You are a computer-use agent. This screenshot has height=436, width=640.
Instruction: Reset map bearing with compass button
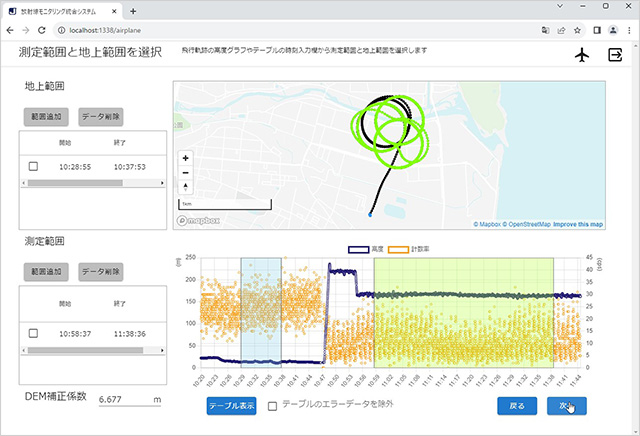185,187
